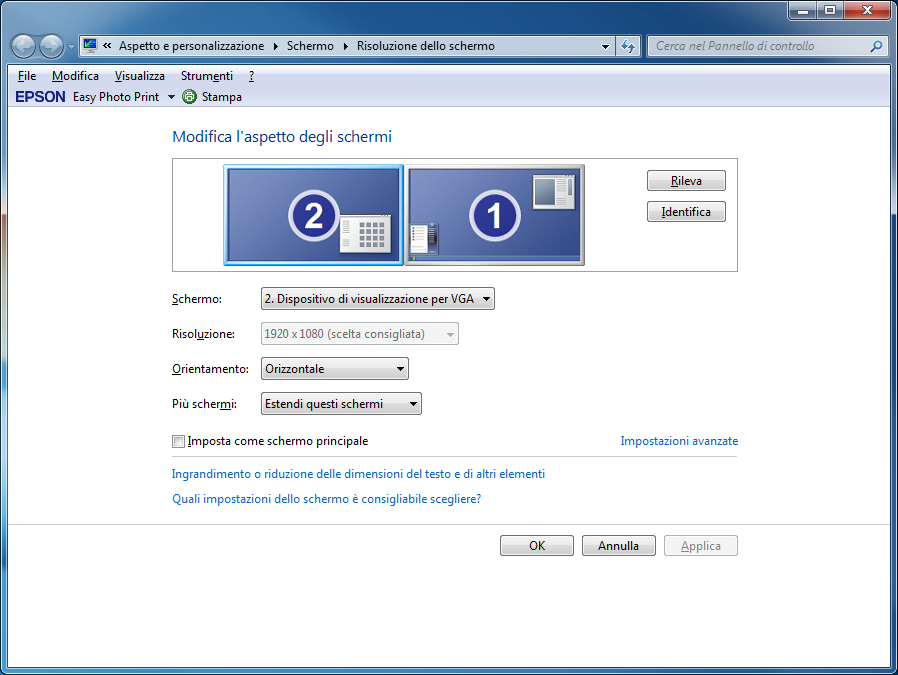This screenshot has height=675, width=898.
Task: Click the Forward navigation arrow button
Action: click(x=51, y=46)
